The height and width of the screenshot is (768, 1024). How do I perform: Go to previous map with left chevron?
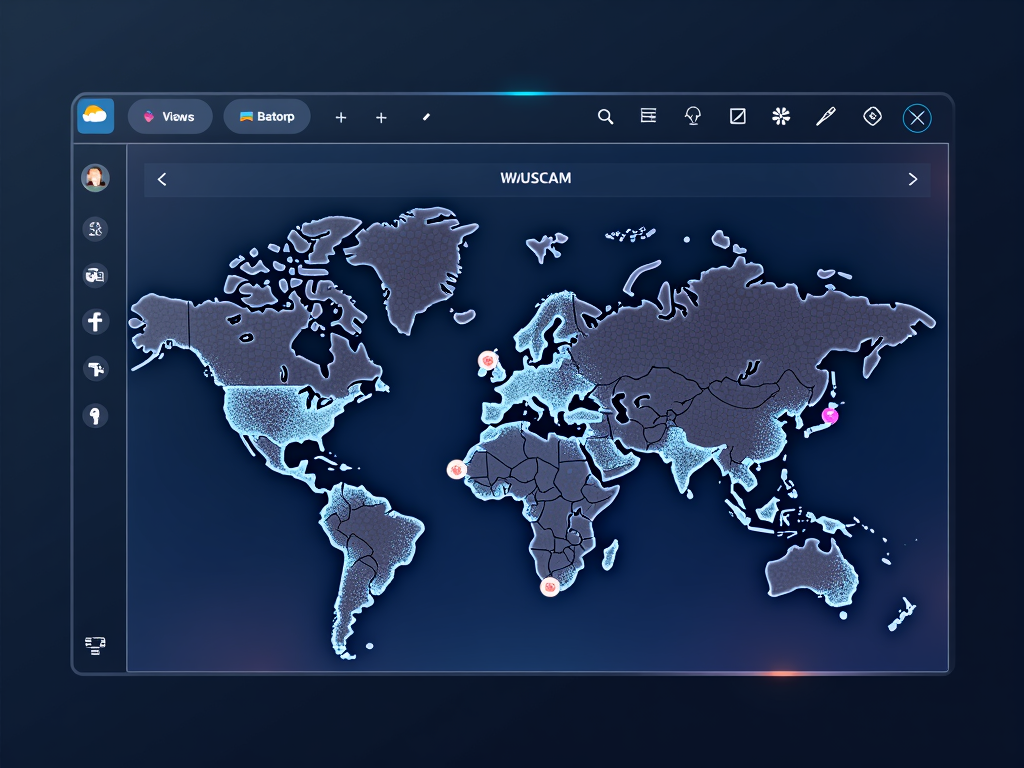162,179
